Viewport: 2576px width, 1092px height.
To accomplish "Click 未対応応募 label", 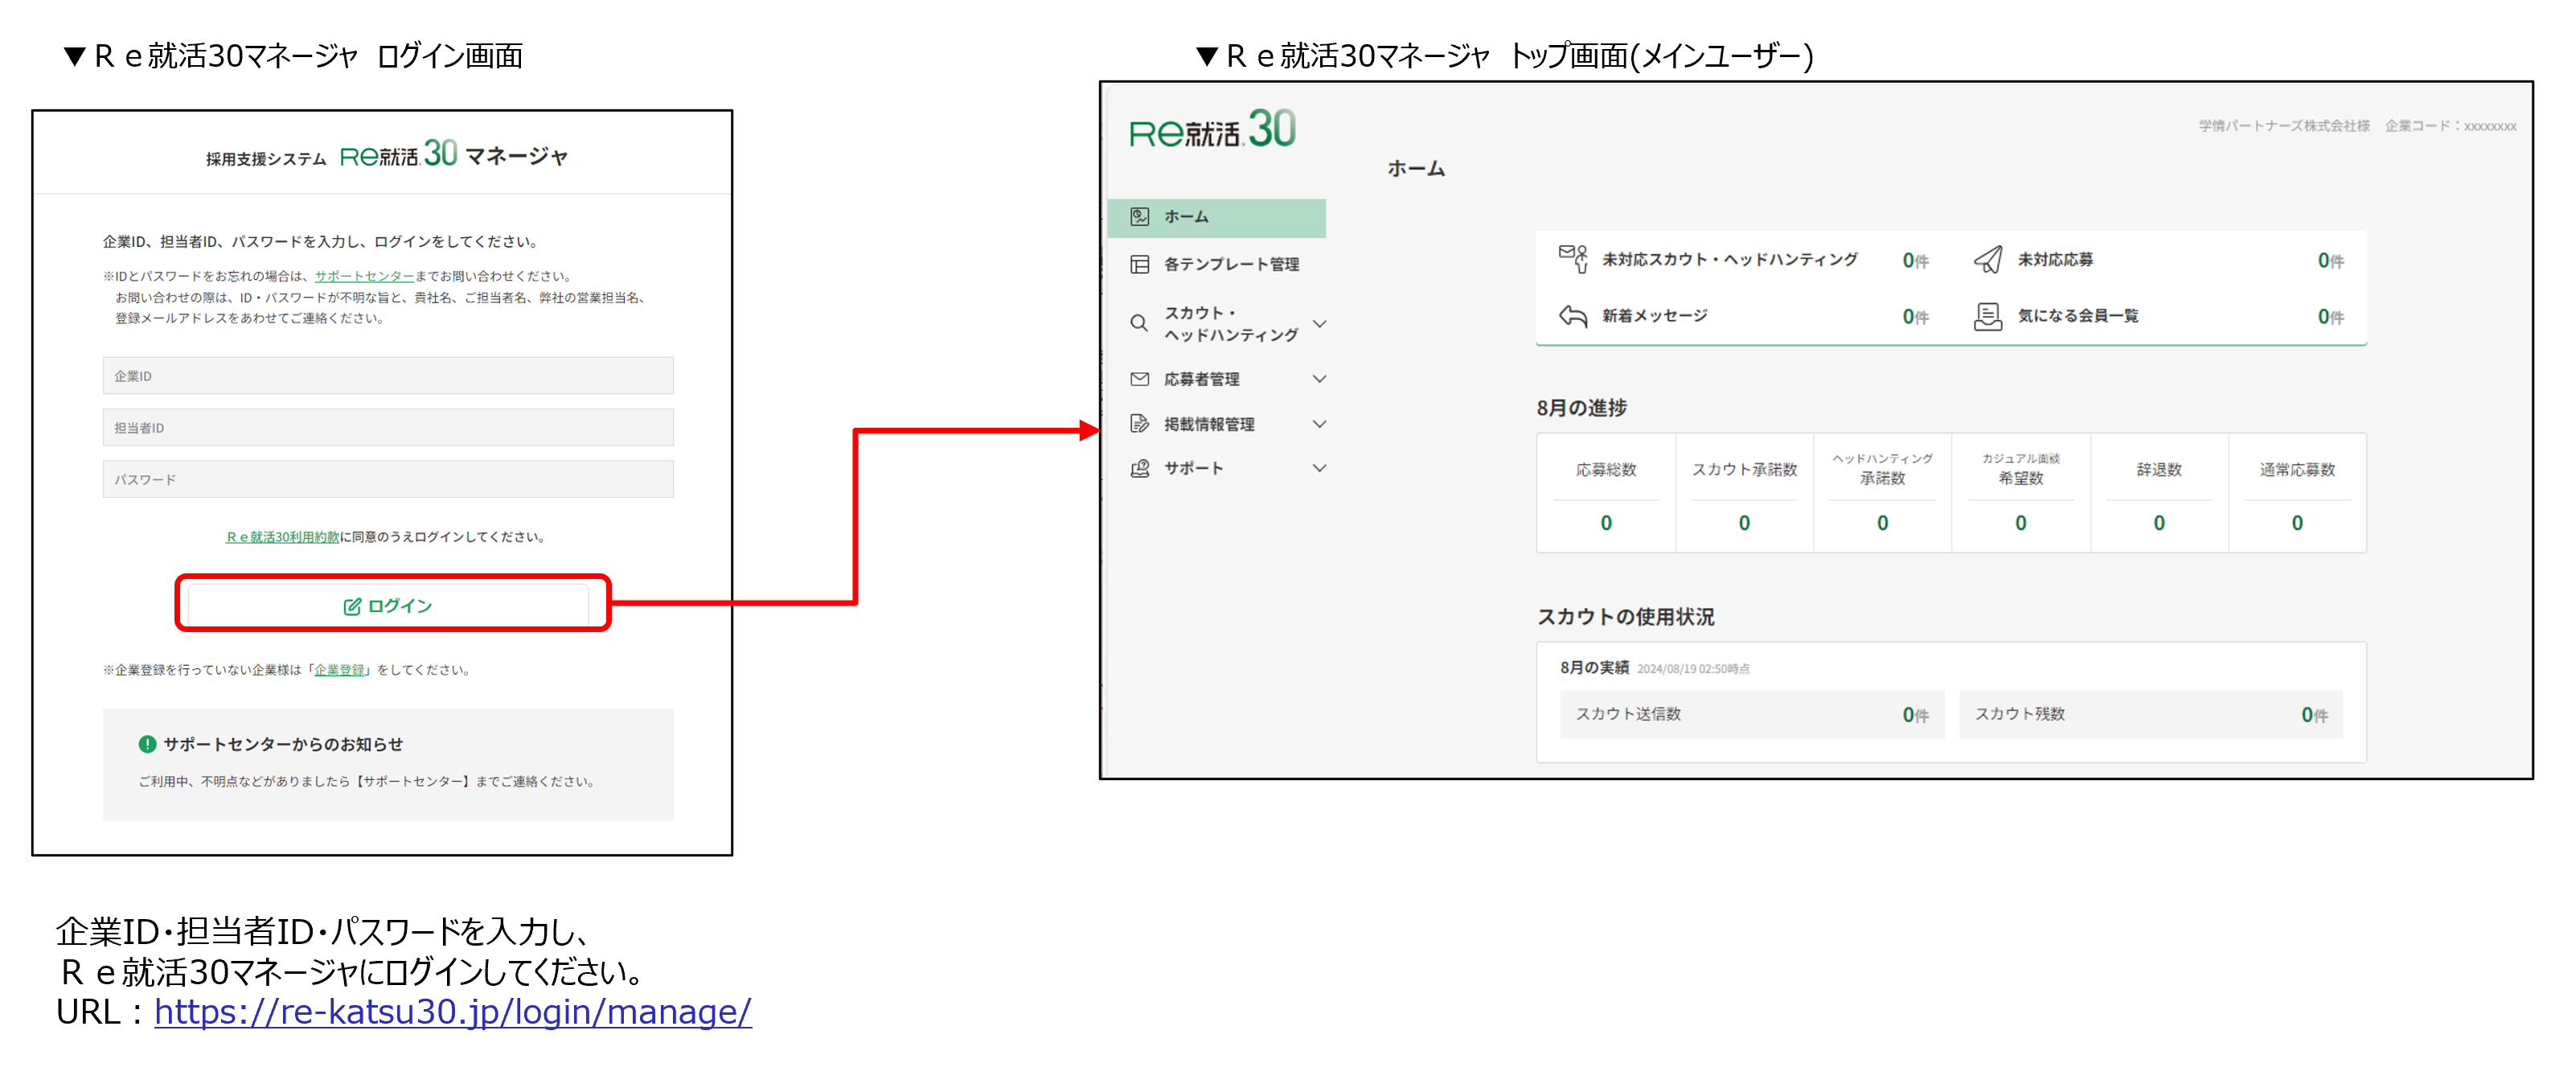I will (x=2055, y=260).
